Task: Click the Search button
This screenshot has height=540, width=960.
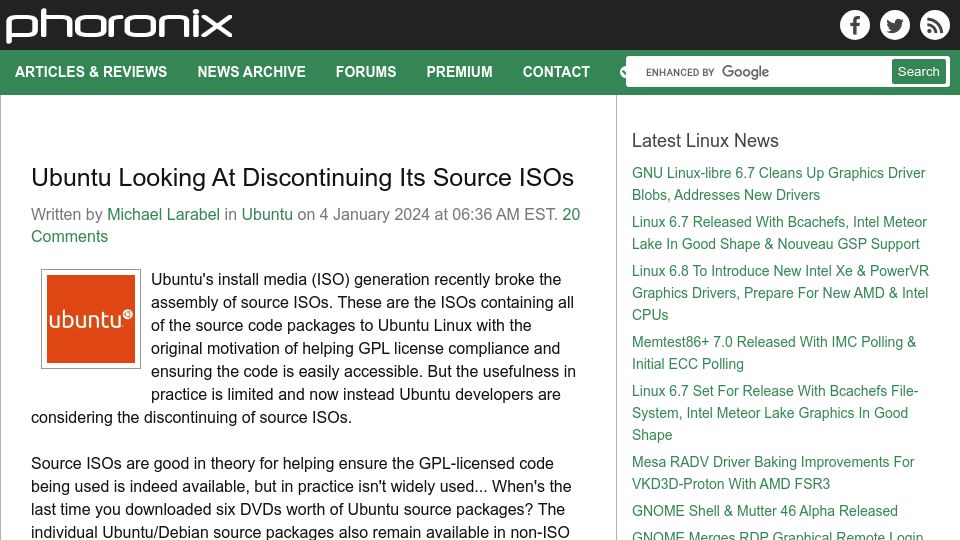Action: (x=918, y=72)
